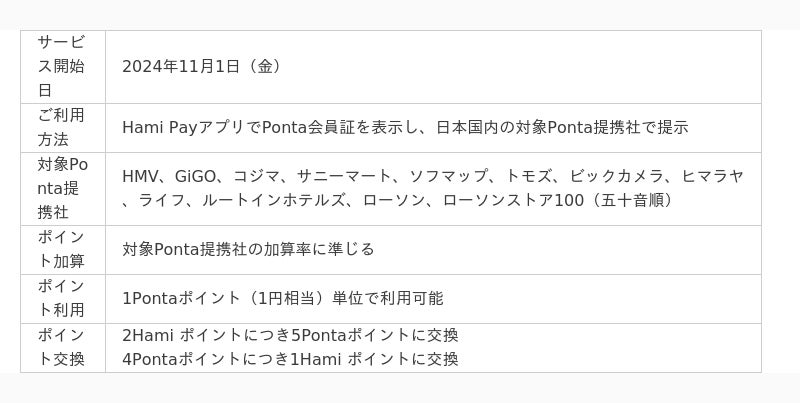Viewport: 800px width, 403px height.
Task: Click the date 2024年11月1日（金）
Action: coord(201,66)
